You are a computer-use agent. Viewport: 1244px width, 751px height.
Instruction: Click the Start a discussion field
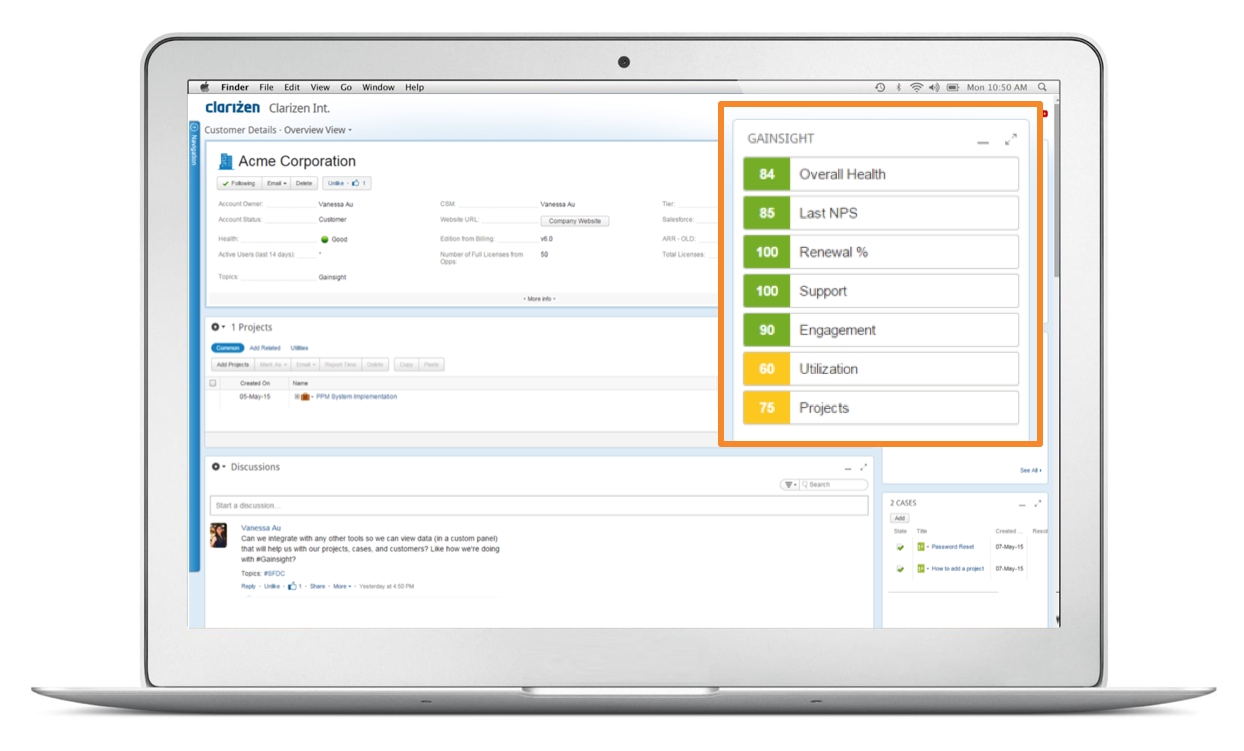click(x=539, y=506)
